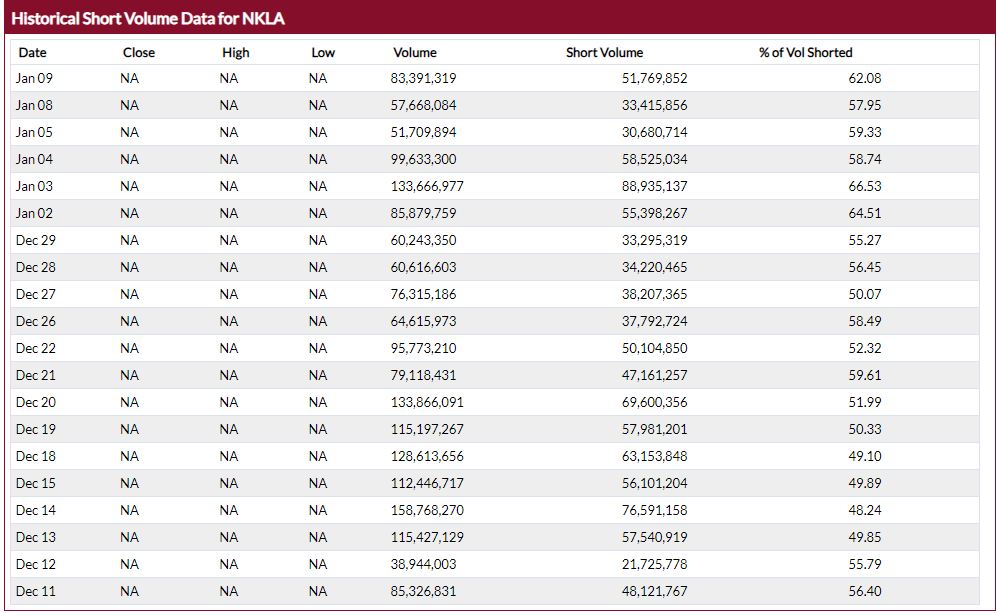Viewport: 997px width, 613px height.
Task: Select the Dec 27 date cell
Action: (x=36, y=294)
